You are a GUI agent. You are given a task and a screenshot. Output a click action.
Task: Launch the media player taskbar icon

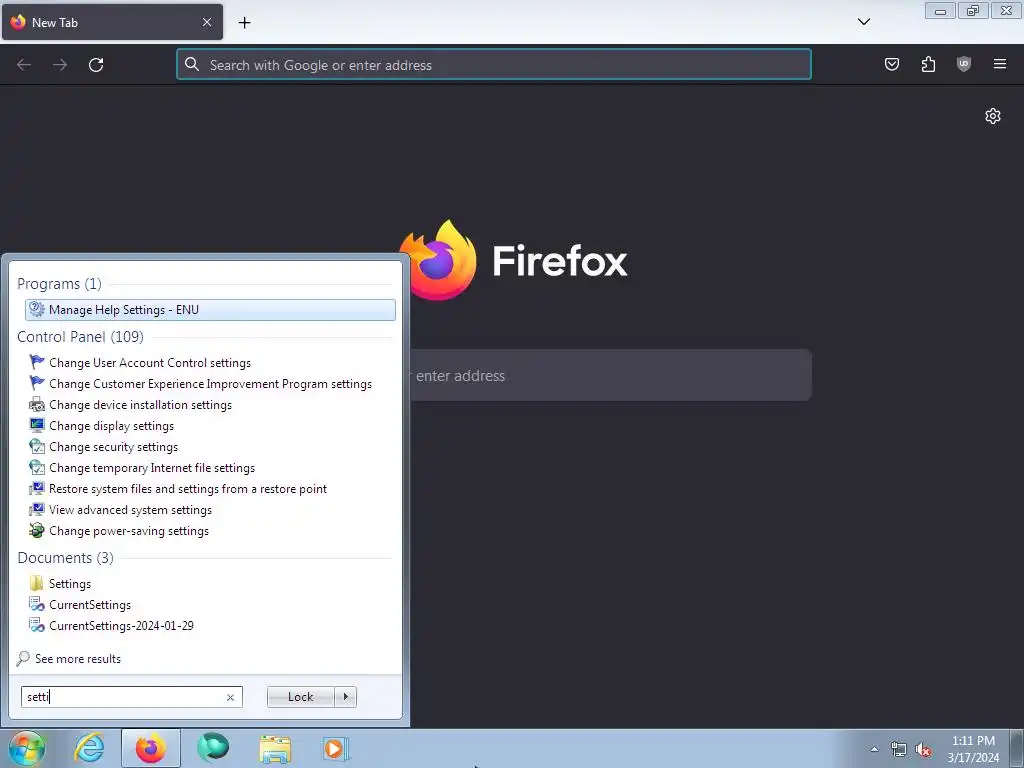(x=336, y=748)
